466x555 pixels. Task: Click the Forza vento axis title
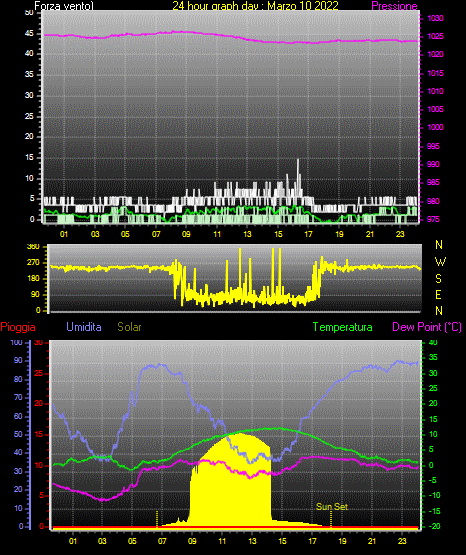(x=64, y=6)
